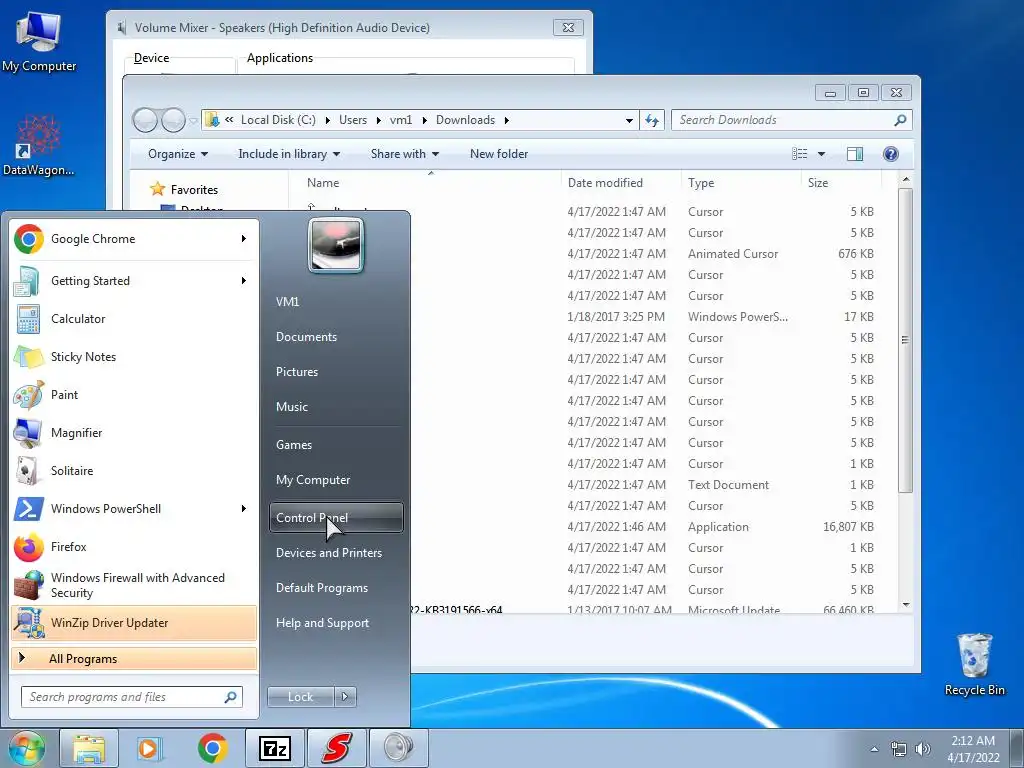Open Chrome from the taskbar
This screenshot has width=1024, height=768.
pos(212,748)
